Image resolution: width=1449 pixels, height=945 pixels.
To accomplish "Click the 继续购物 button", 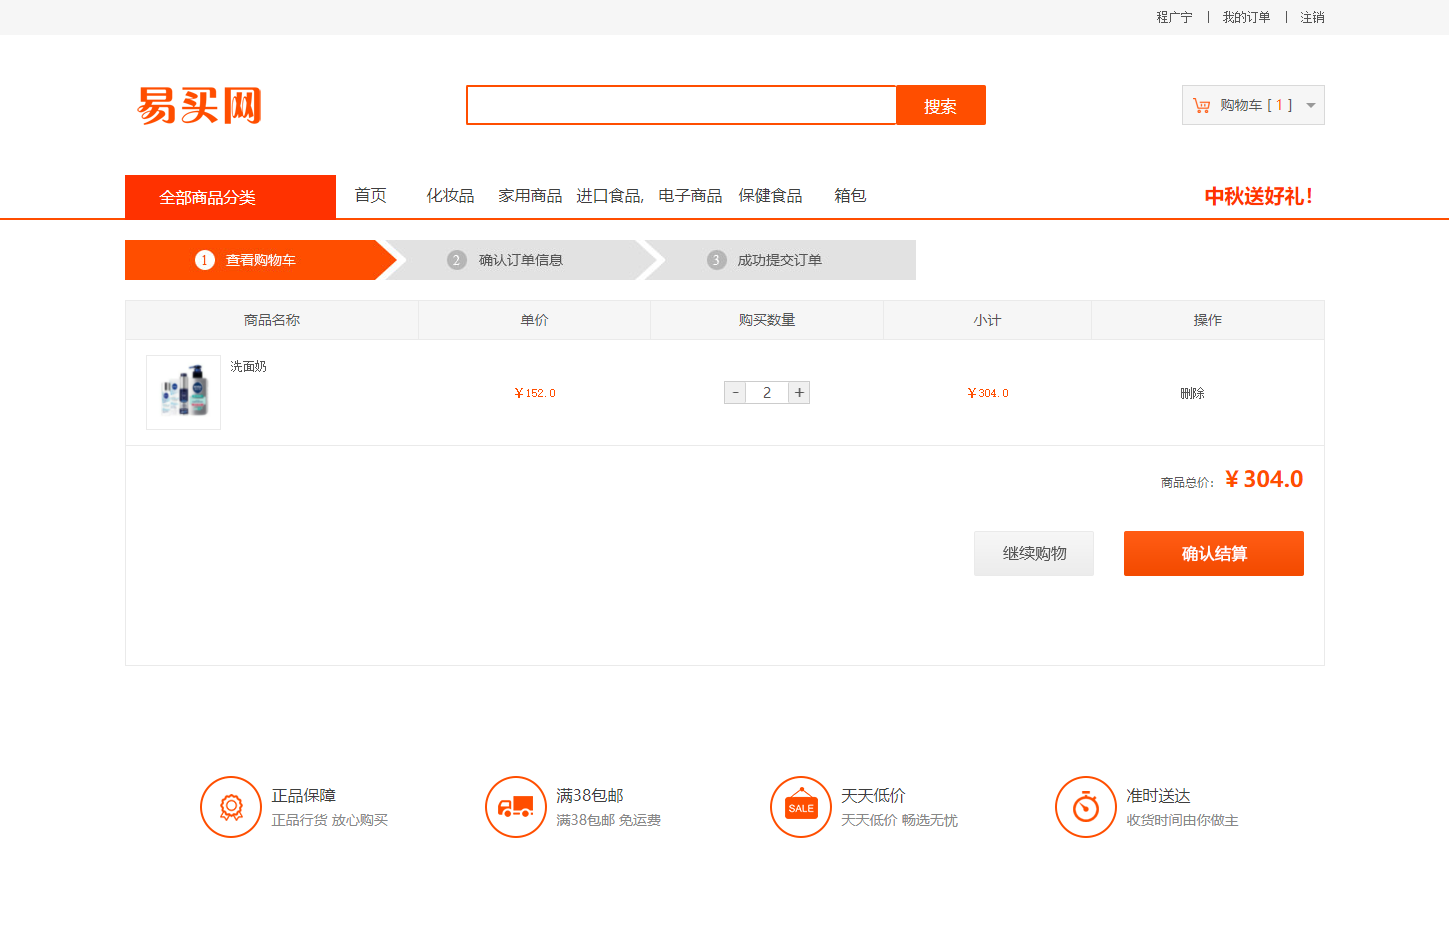I will click(x=1033, y=553).
